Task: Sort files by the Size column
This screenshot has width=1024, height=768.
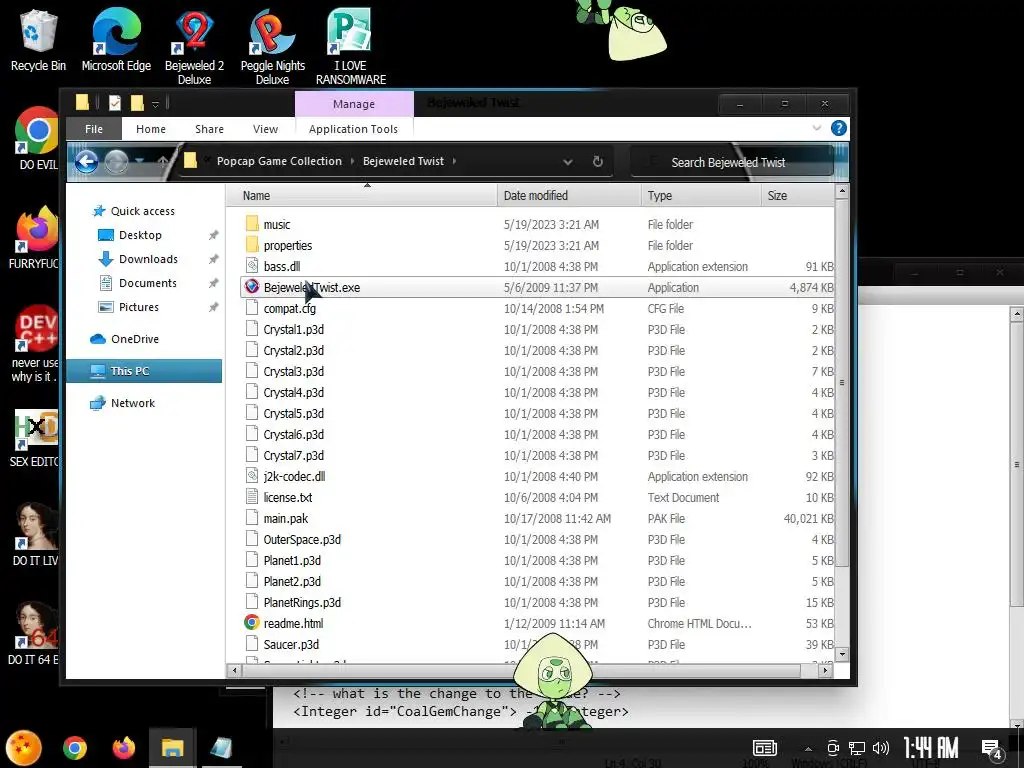Action: pos(797,195)
